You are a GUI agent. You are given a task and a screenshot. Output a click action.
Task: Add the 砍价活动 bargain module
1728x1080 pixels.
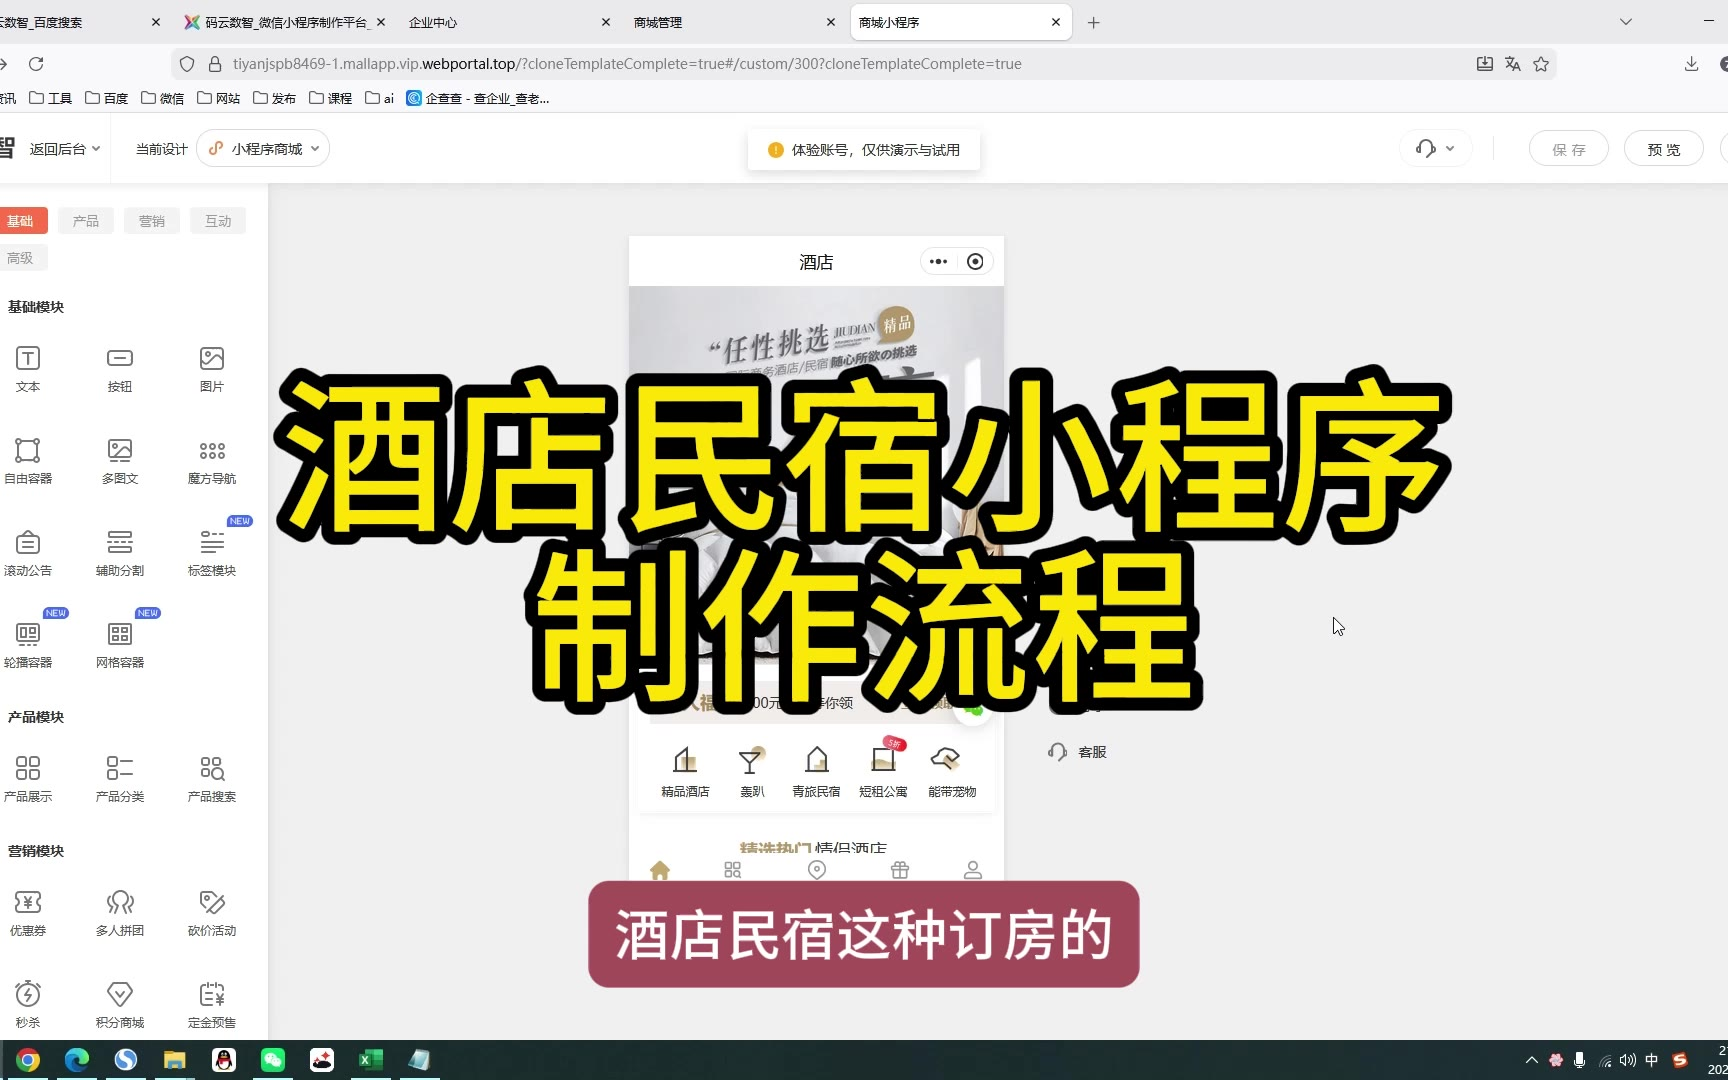(x=212, y=913)
